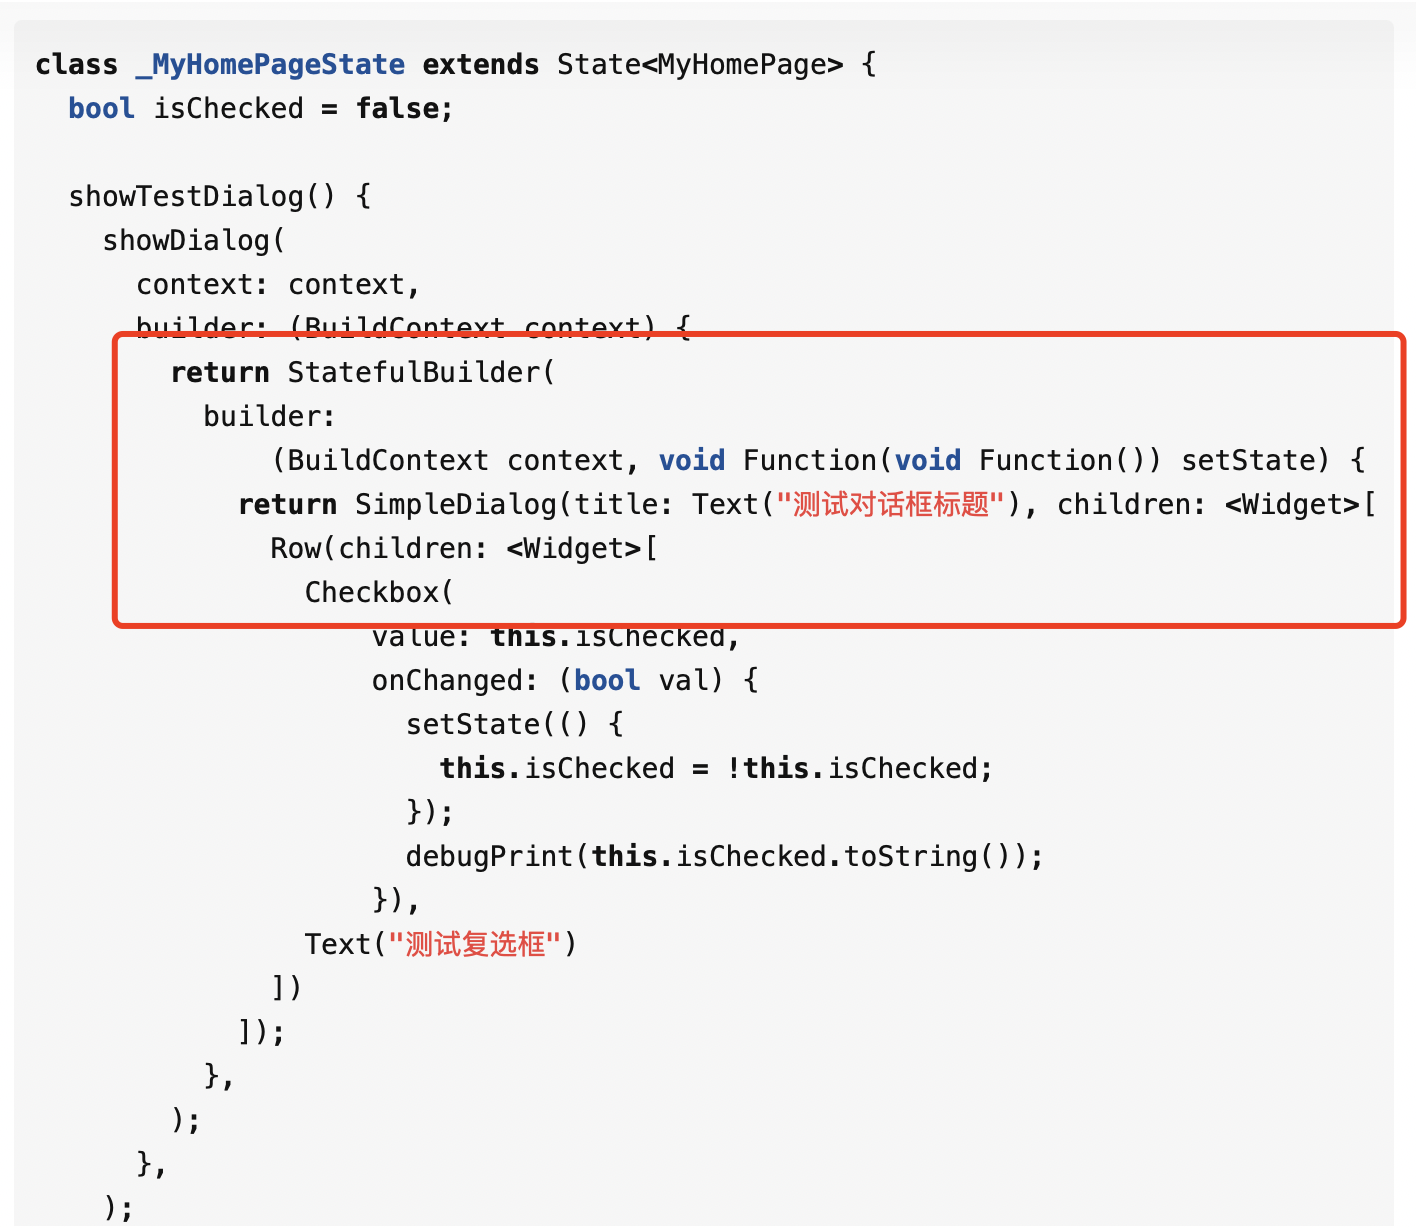Viewport: 1416px width, 1228px height.
Task: Click the StatefulBuilder widget name
Action: [x=414, y=373]
